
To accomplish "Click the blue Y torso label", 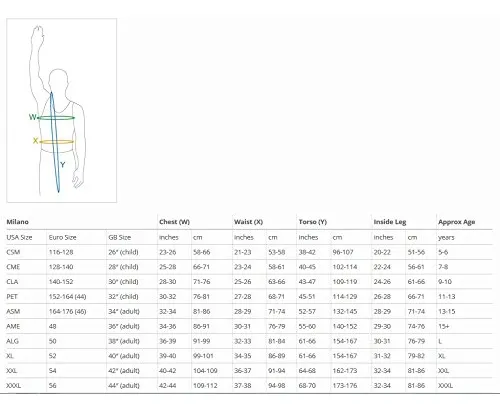I will (x=62, y=165).
